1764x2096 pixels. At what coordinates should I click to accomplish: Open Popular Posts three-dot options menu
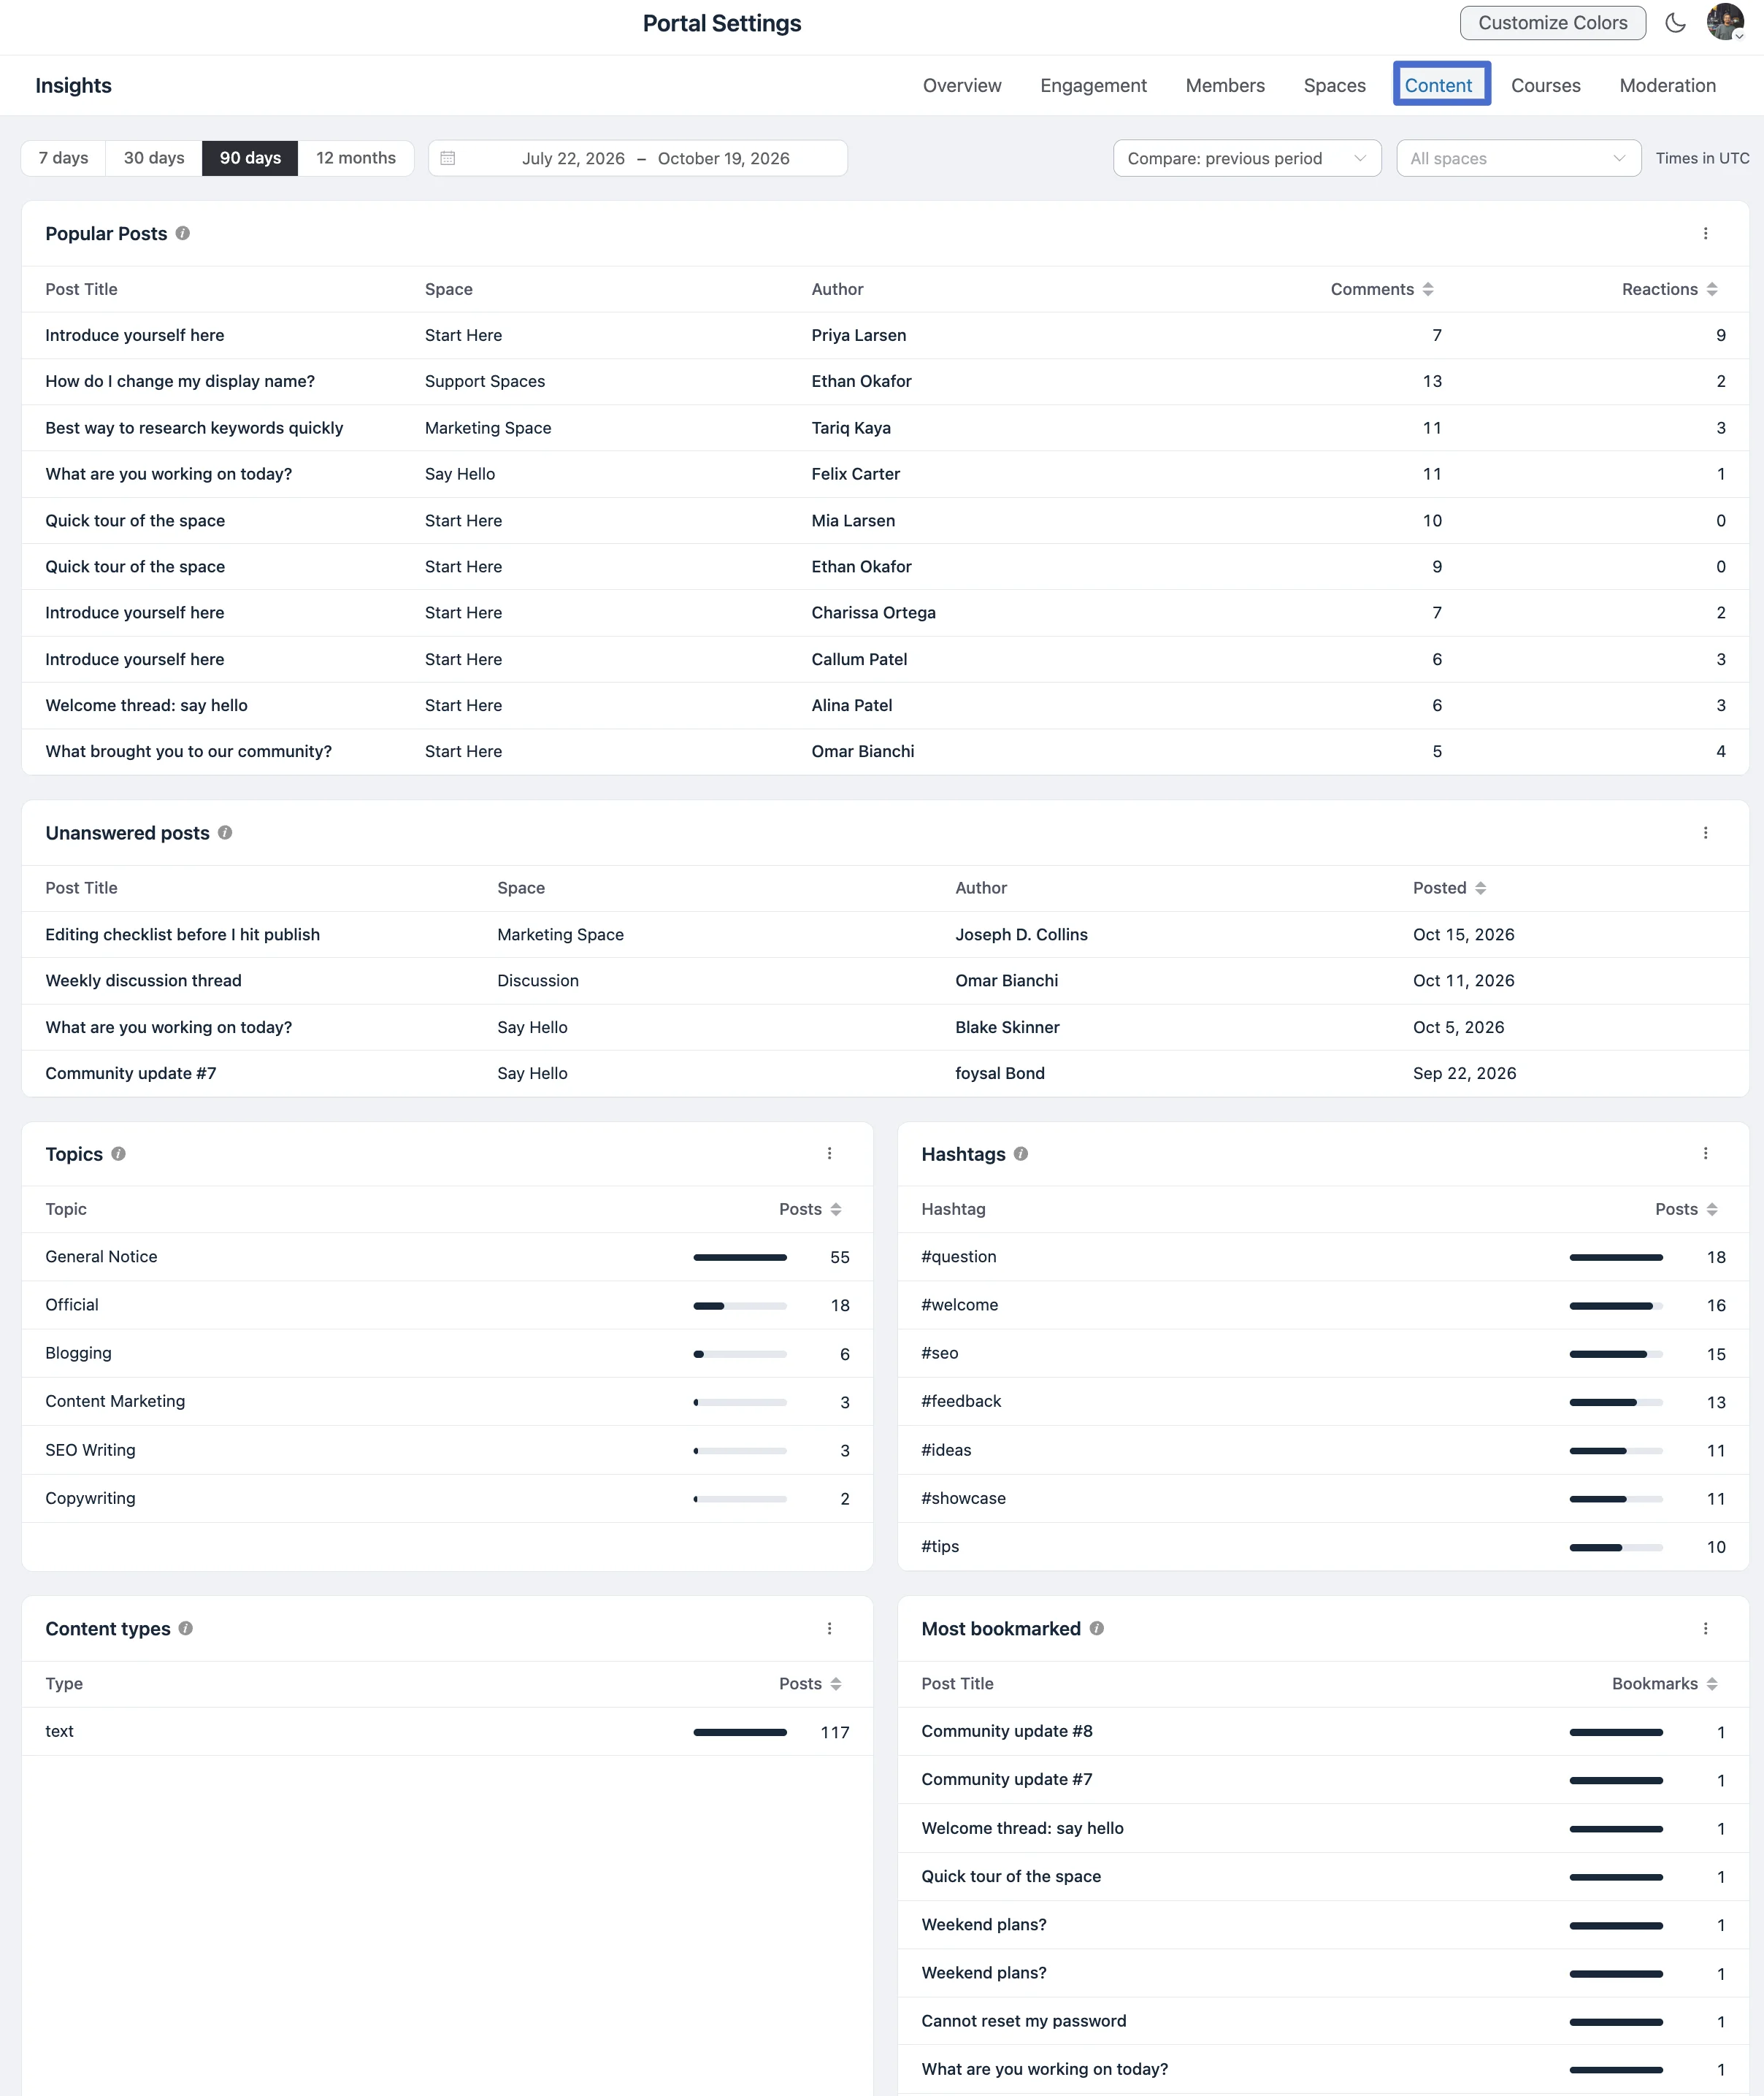coord(1705,233)
